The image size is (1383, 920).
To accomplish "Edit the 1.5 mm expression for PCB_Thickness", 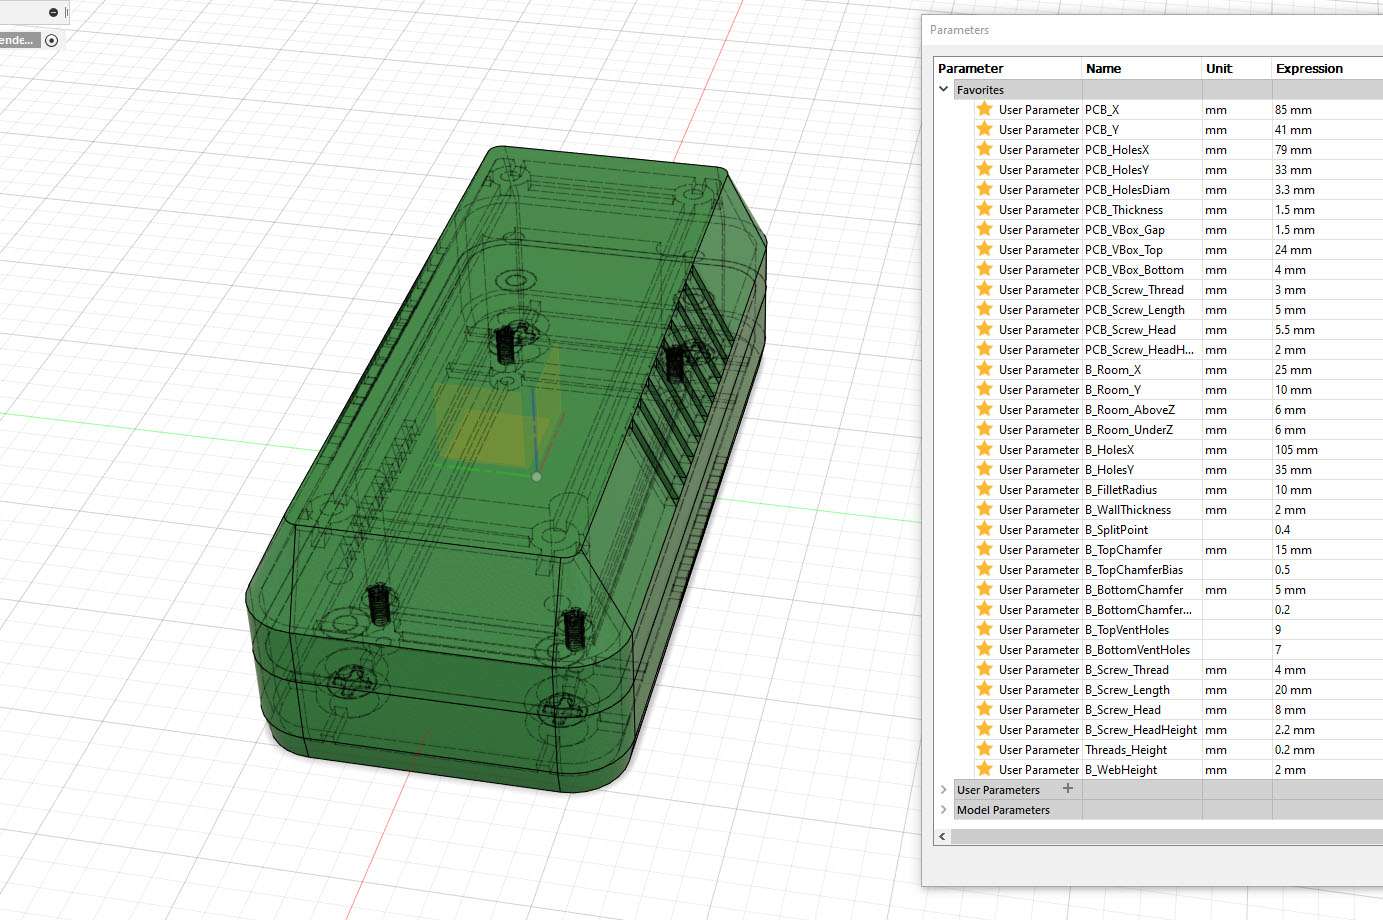I will point(1293,209).
